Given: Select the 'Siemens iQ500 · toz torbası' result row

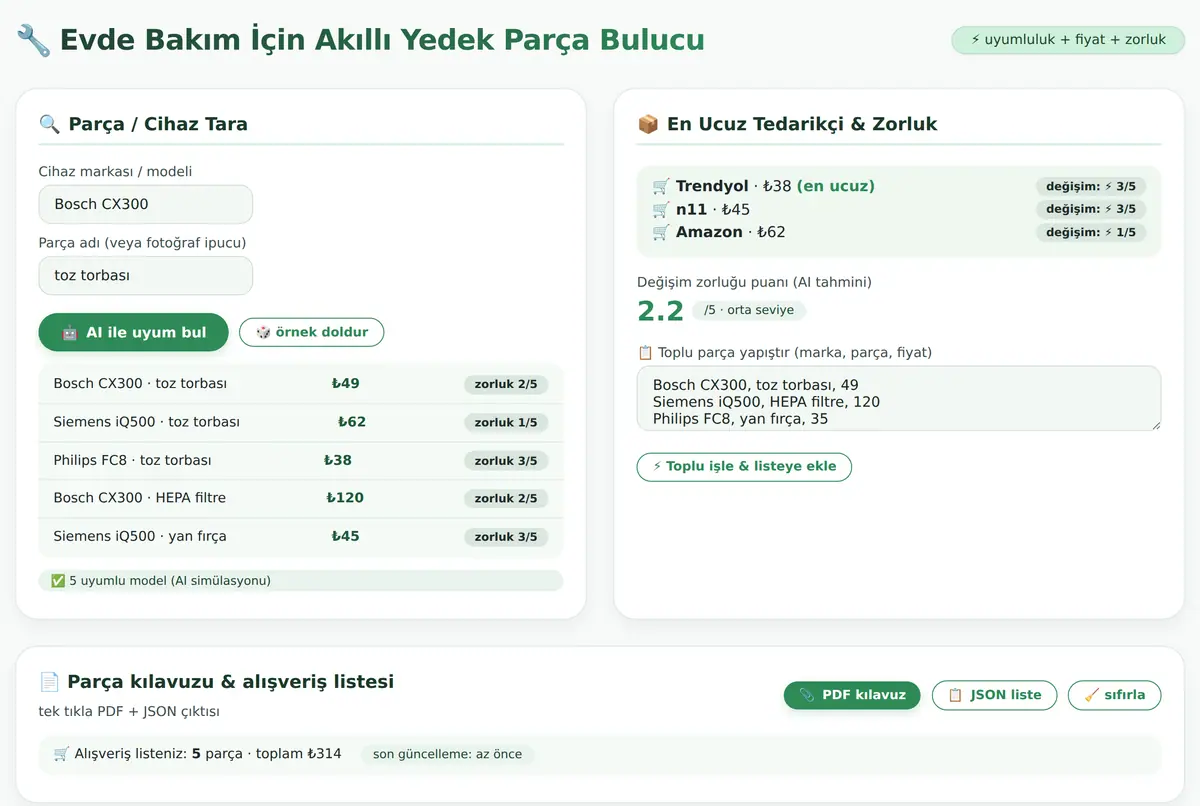Looking at the screenshot, I should tap(301, 422).
